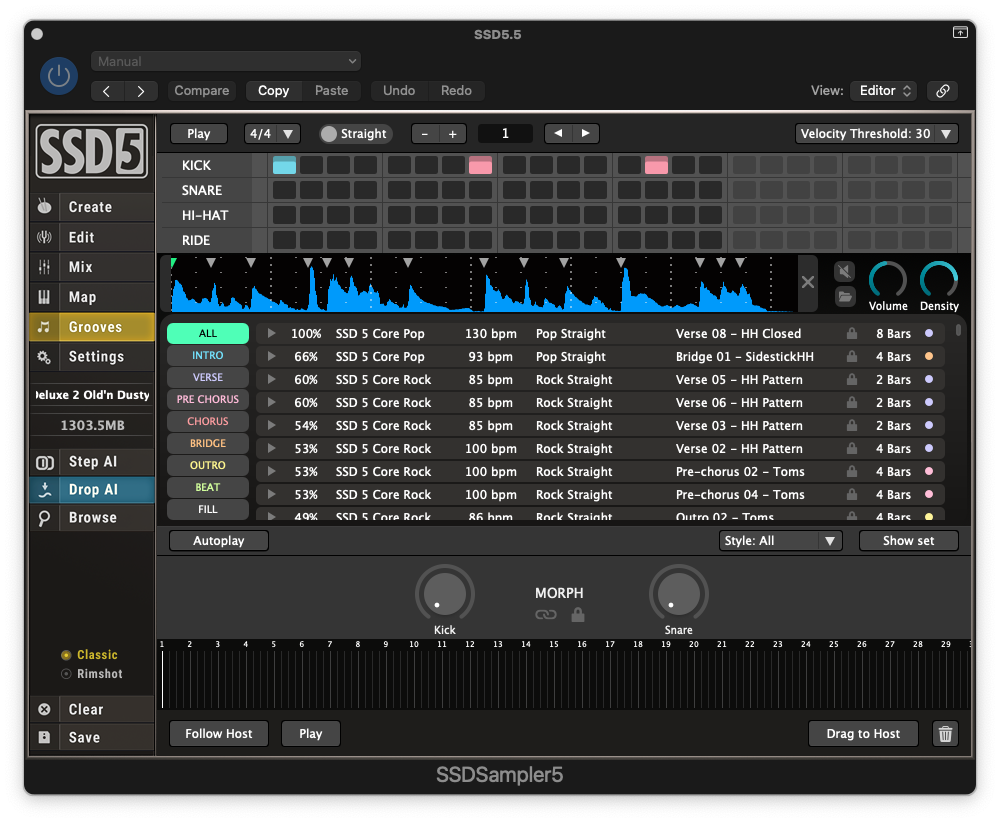This screenshot has height=823, width=1000.
Task: Click the Save disk icon
Action: [x=45, y=737]
